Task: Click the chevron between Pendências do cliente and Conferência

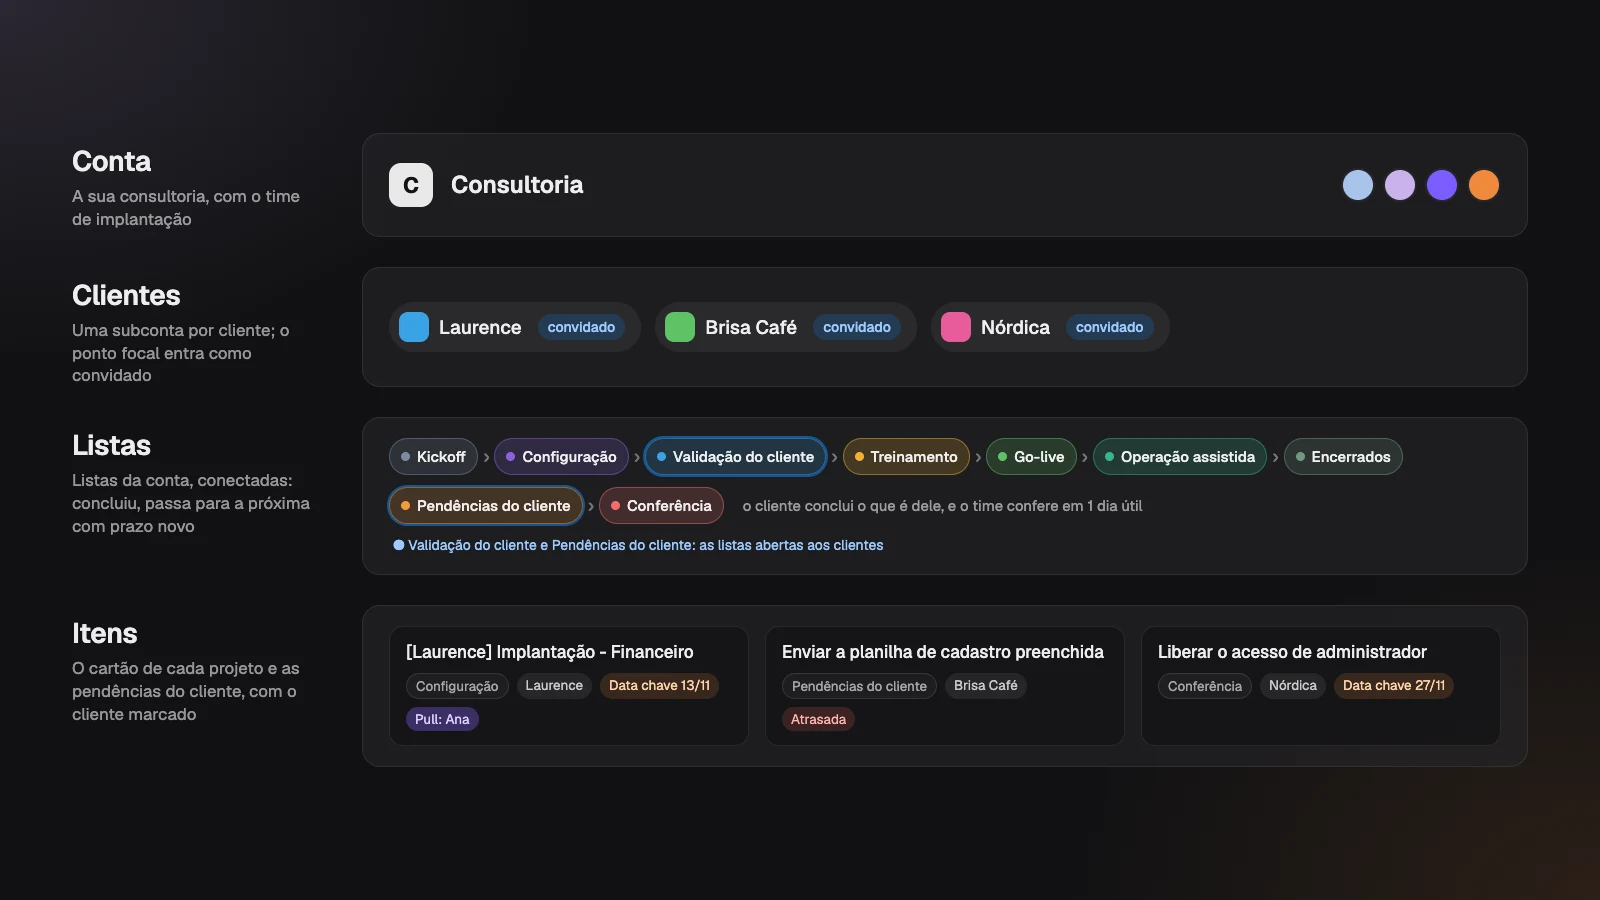Action: pyautogui.click(x=591, y=507)
